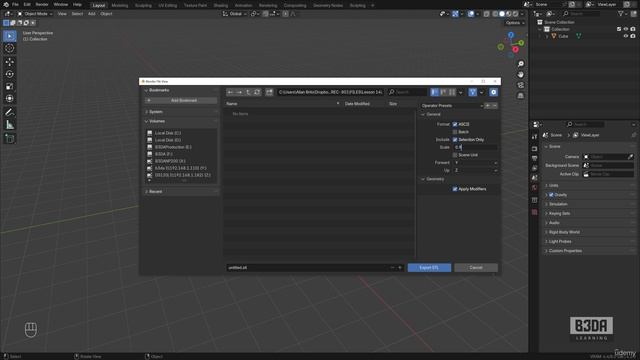Screen dimensions: 640x360
Task: Toggle Collection exclude from view layer checkbox
Action: pyautogui.click(x=619, y=29)
